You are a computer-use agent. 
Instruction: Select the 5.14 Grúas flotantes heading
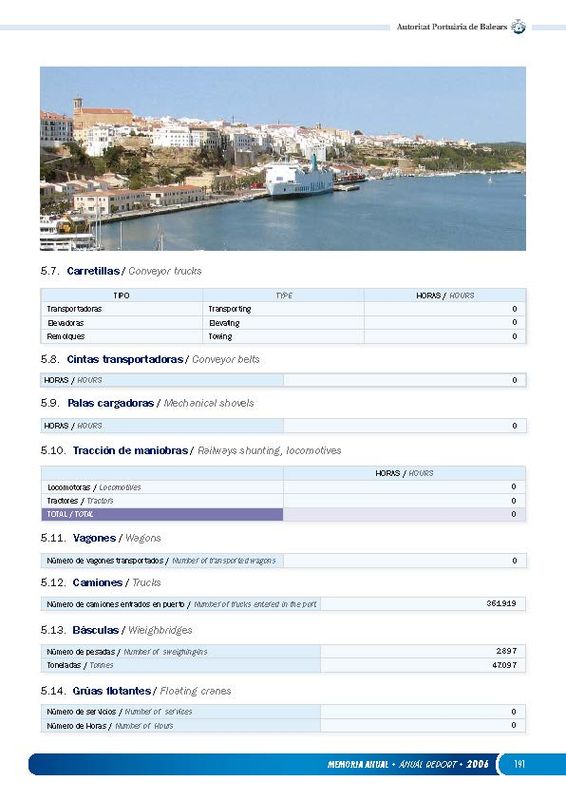136,691
